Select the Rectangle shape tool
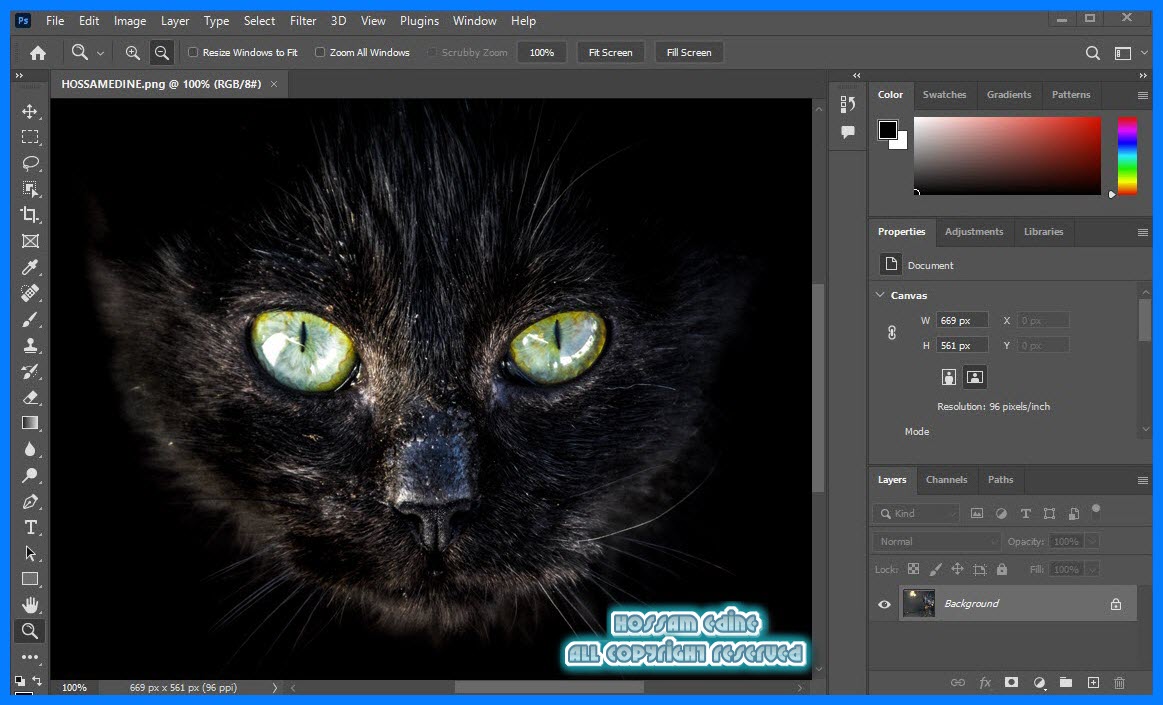The width and height of the screenshot is (1163, 705). click(x=30, y=579)
